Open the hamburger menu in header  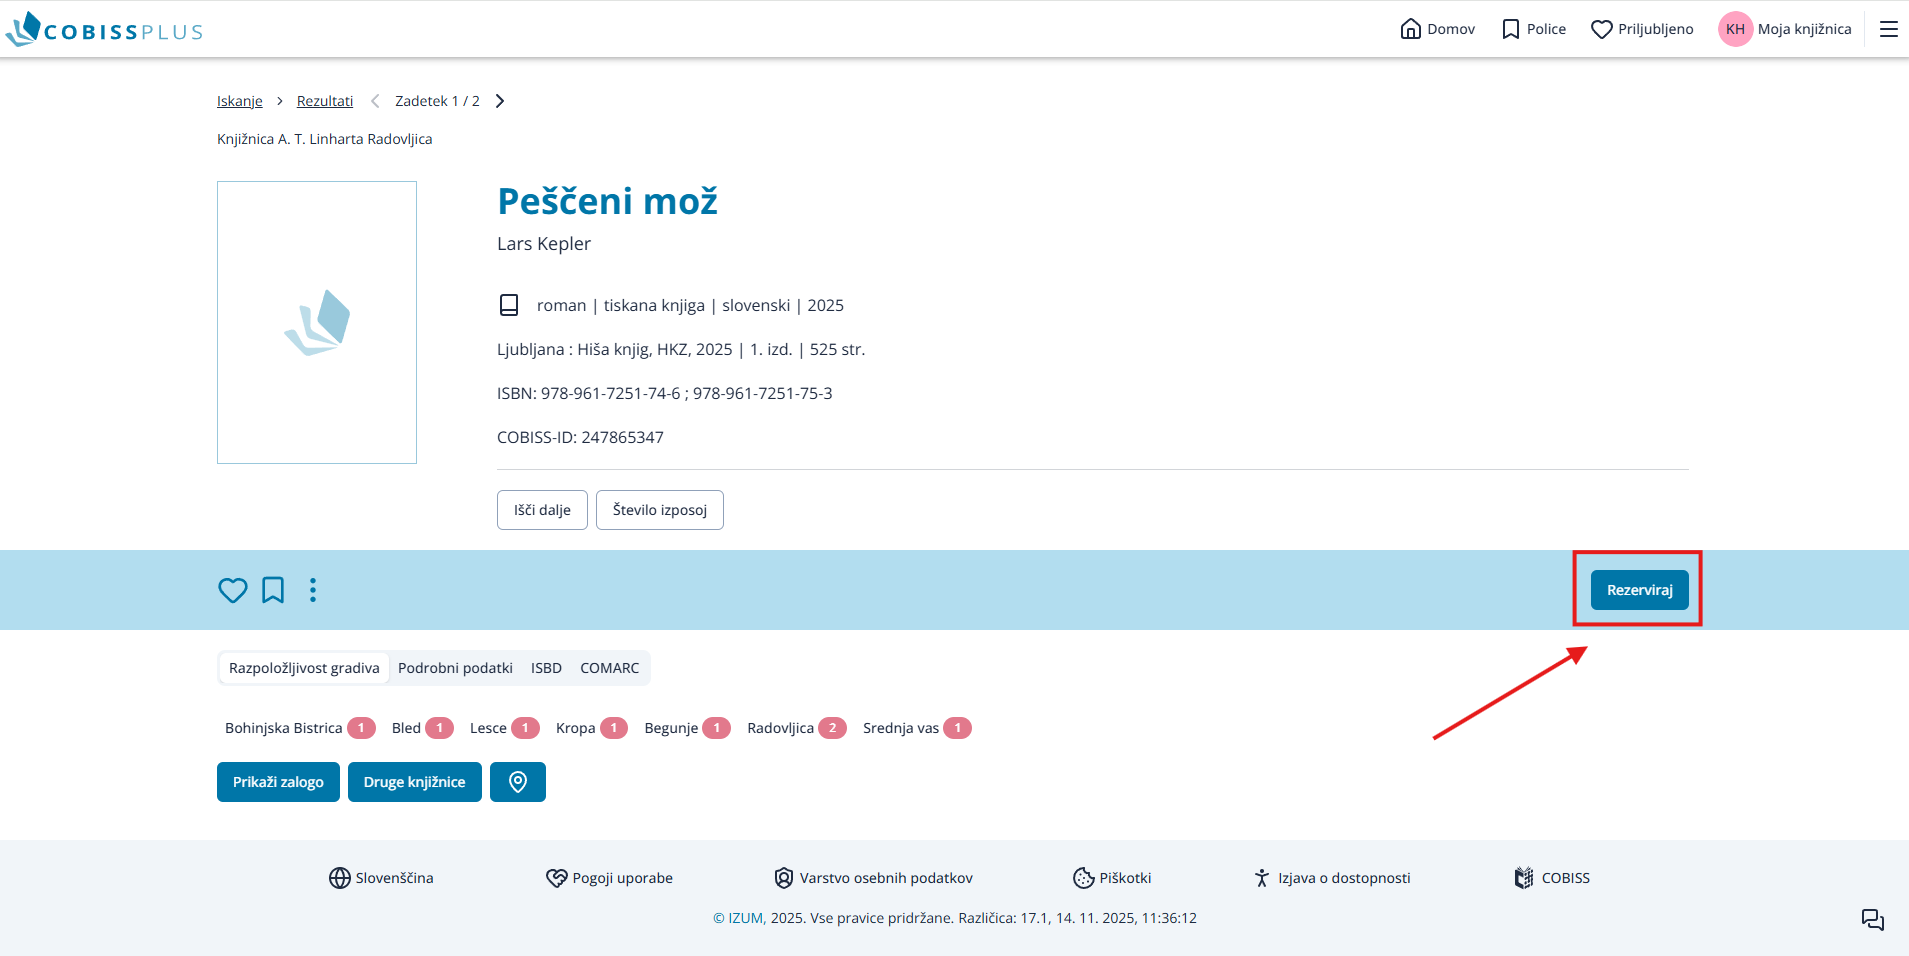tap(1888, 29)
